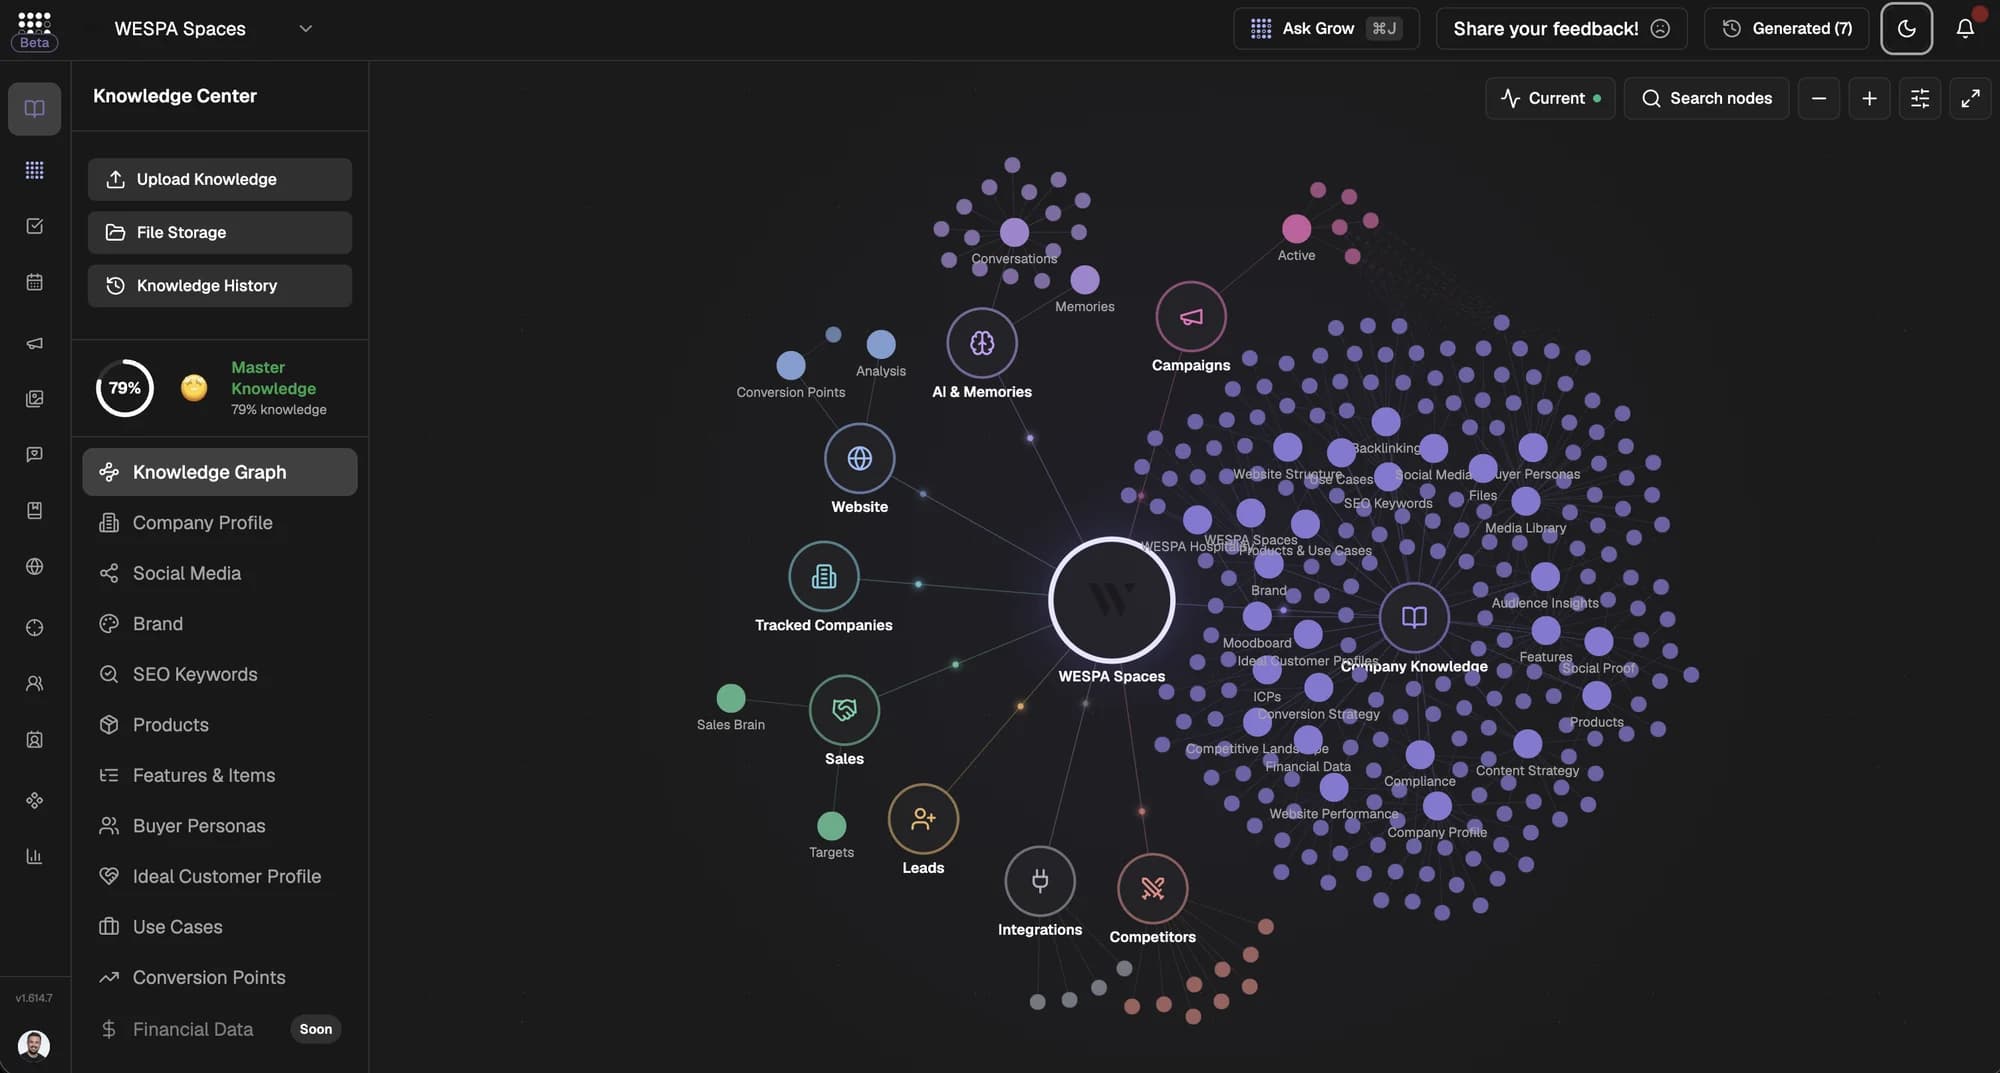
Task: Open Ask Grow assistant
Action: [1326, 28]
